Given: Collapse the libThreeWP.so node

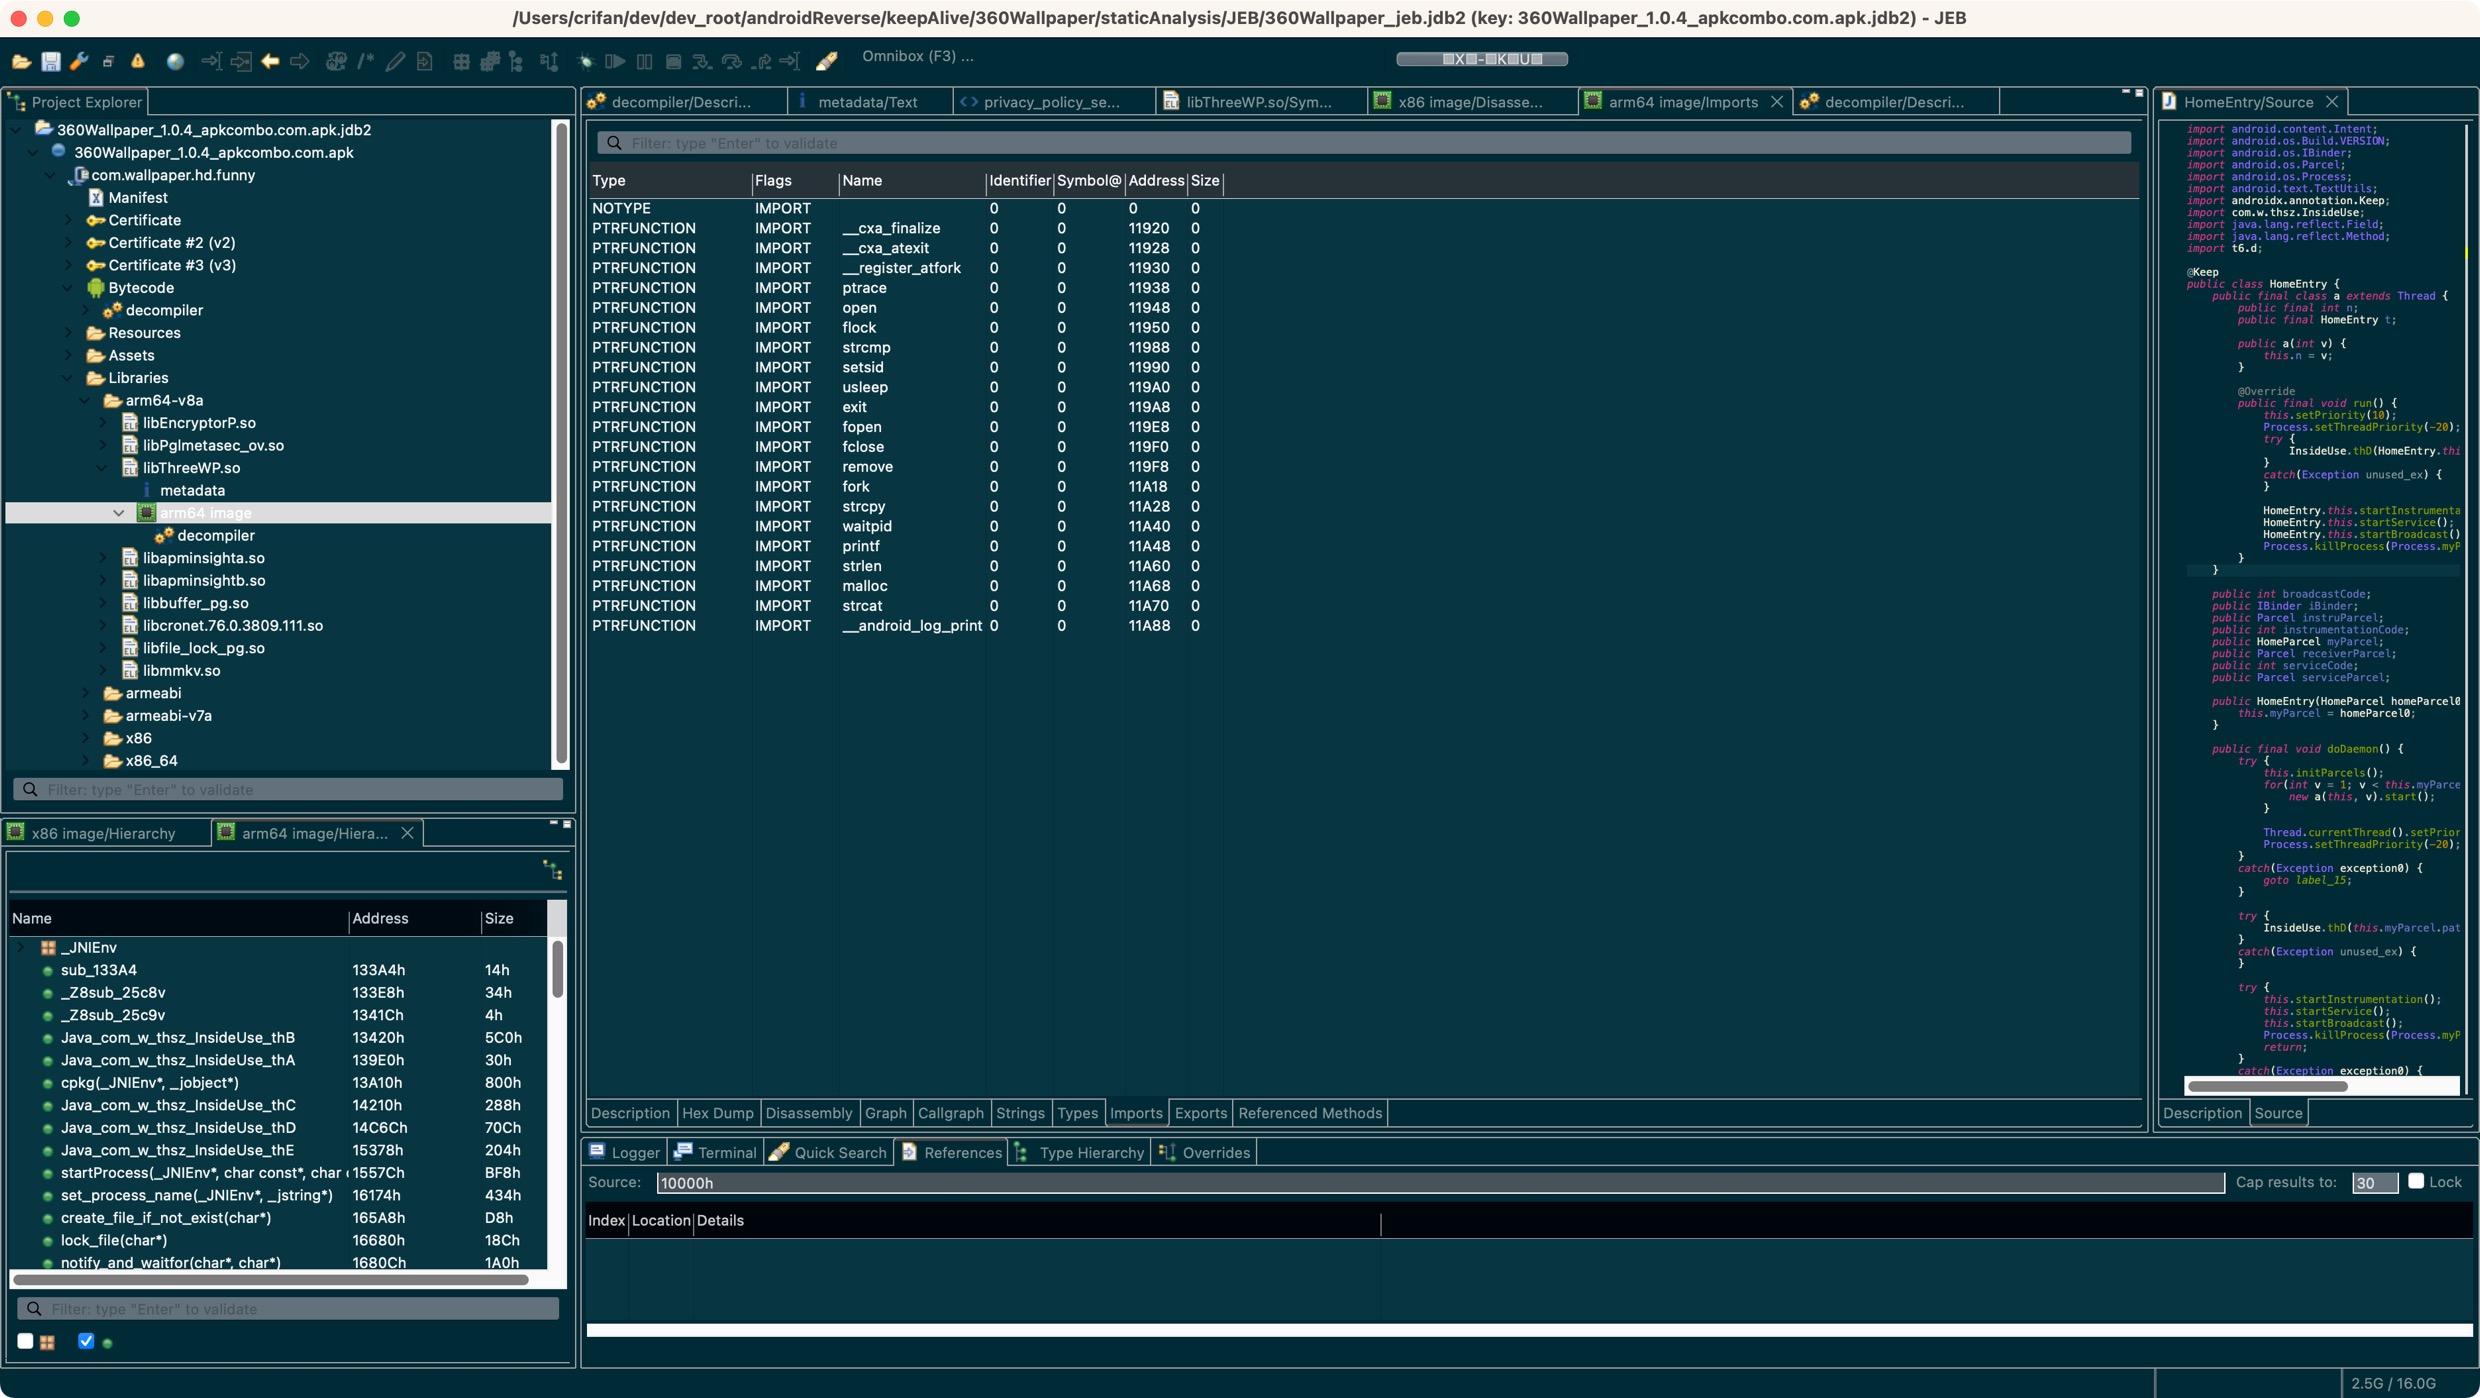Looking at the screenshot, I should pyautogui.click(x=102, y=468).
